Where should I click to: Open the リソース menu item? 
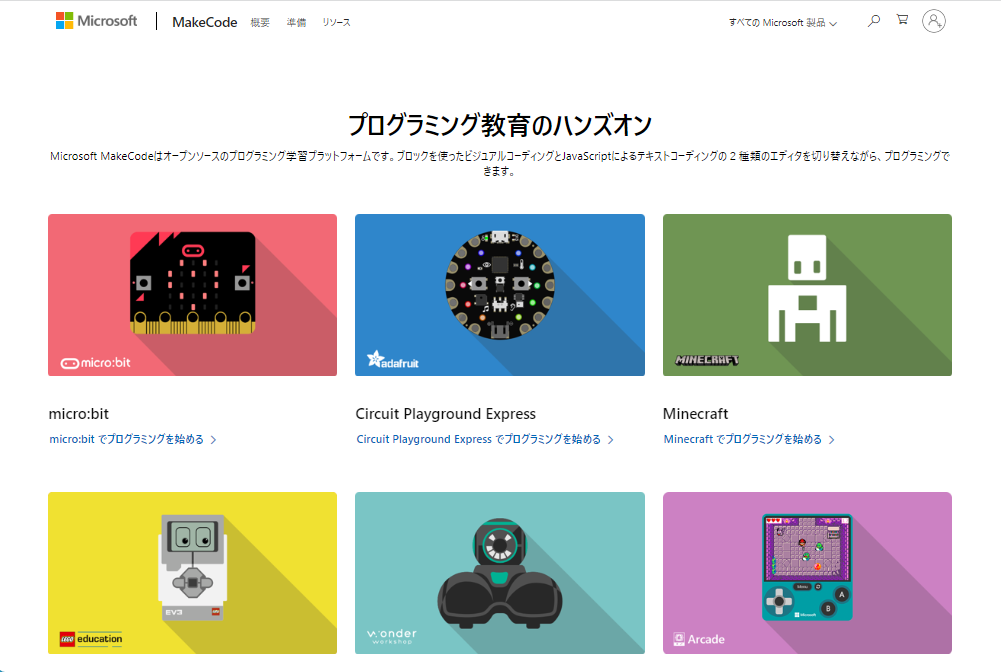point(336,22)
